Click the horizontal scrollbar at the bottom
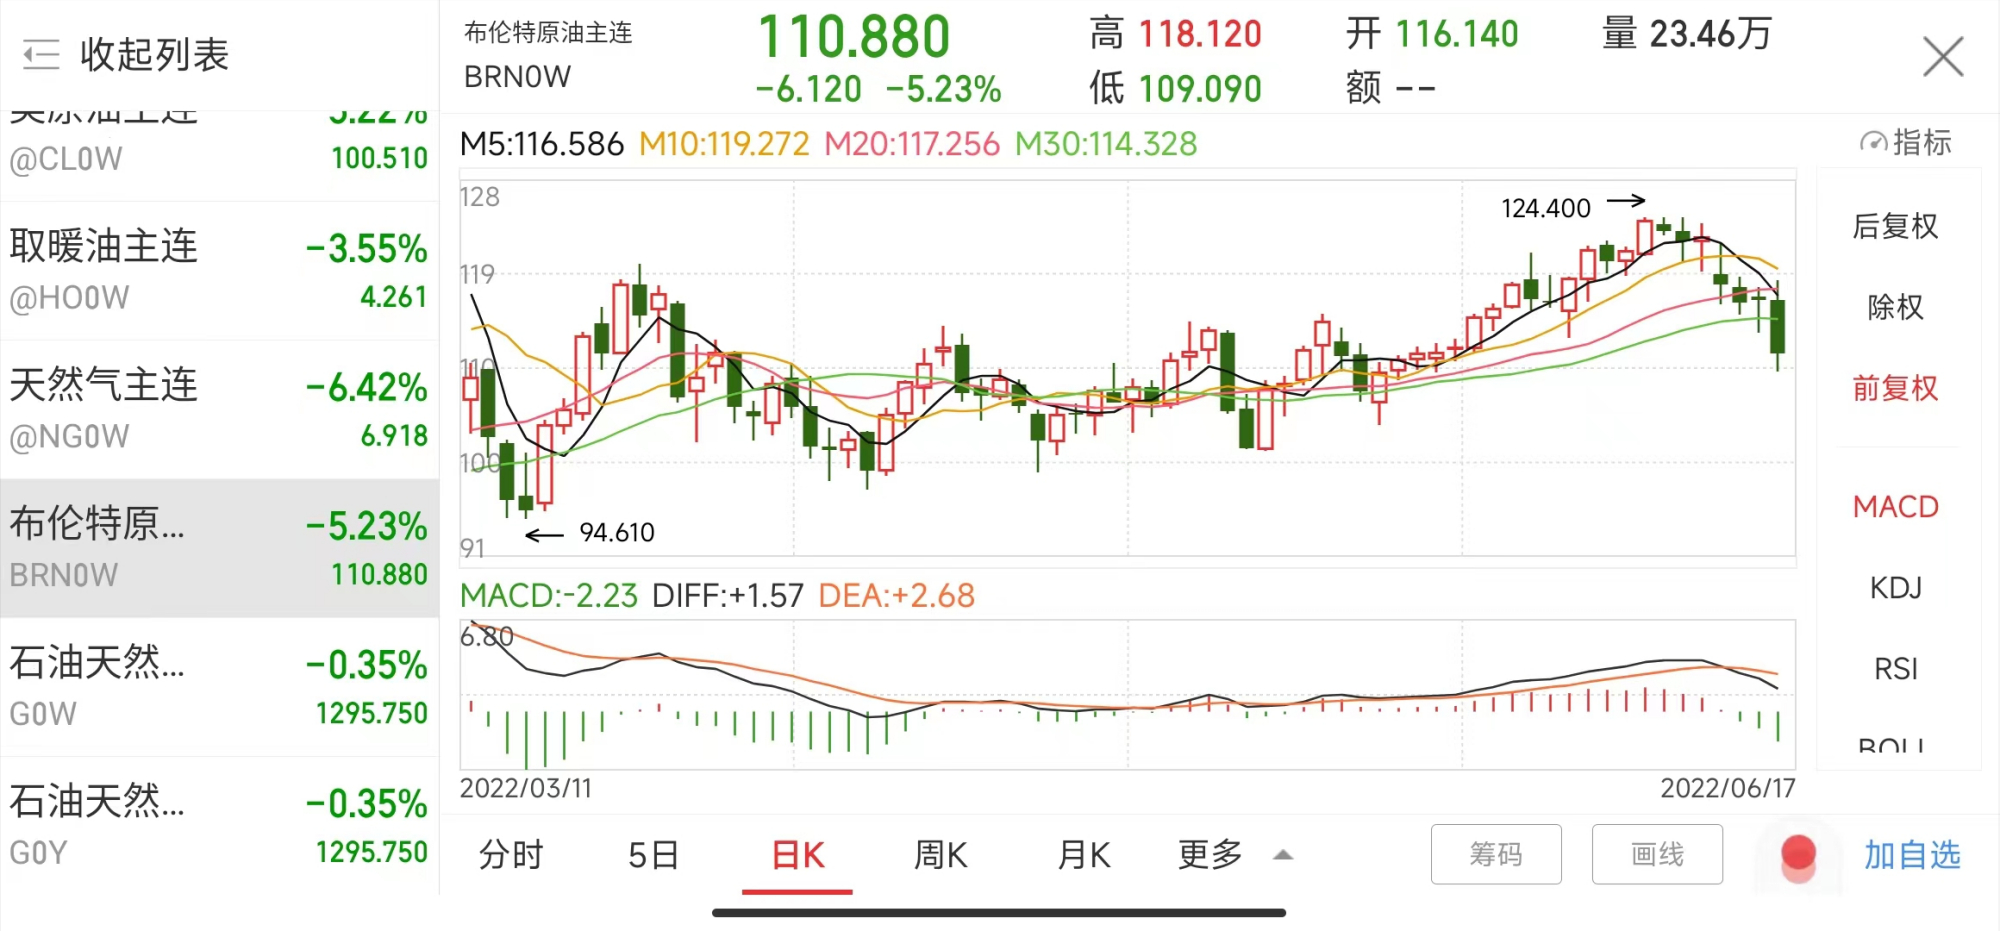 (1000, 910)
